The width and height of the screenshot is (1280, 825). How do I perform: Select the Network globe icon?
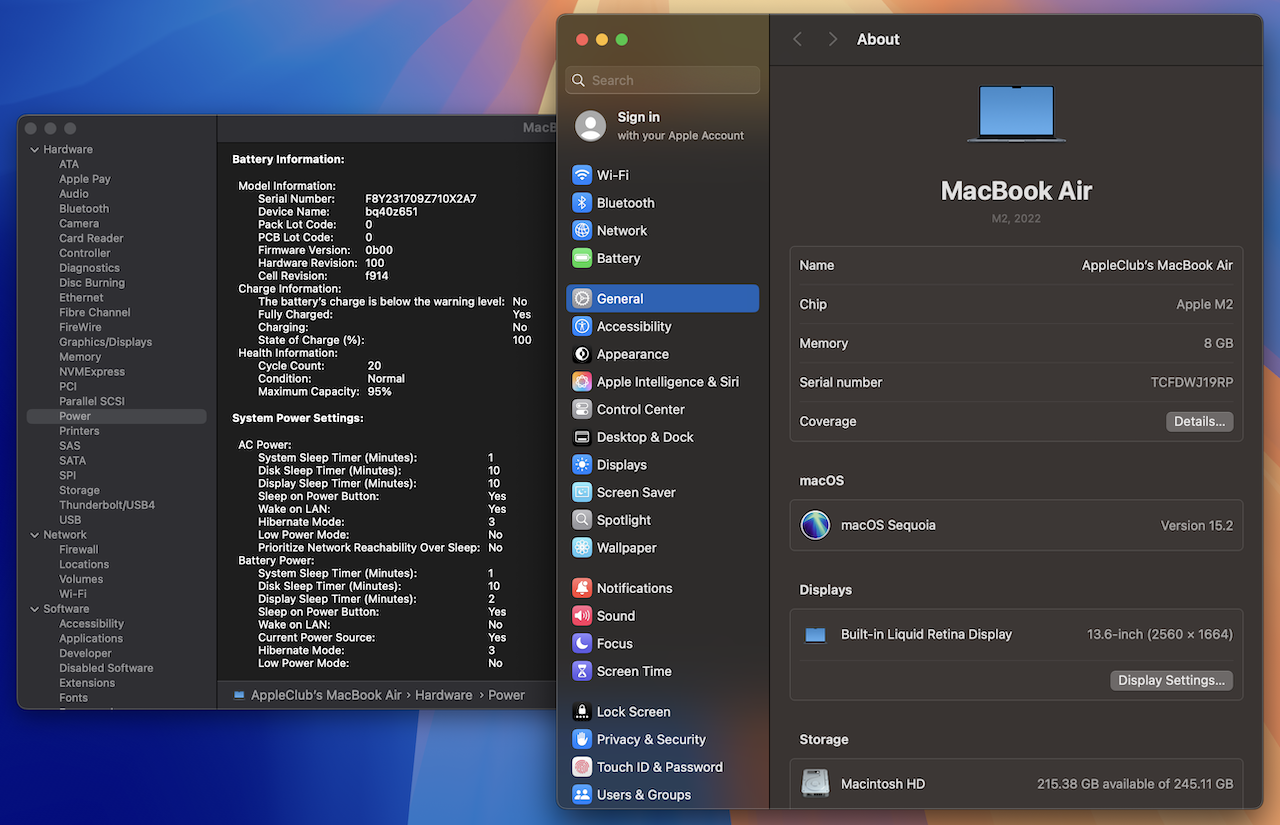pos(582,230)
